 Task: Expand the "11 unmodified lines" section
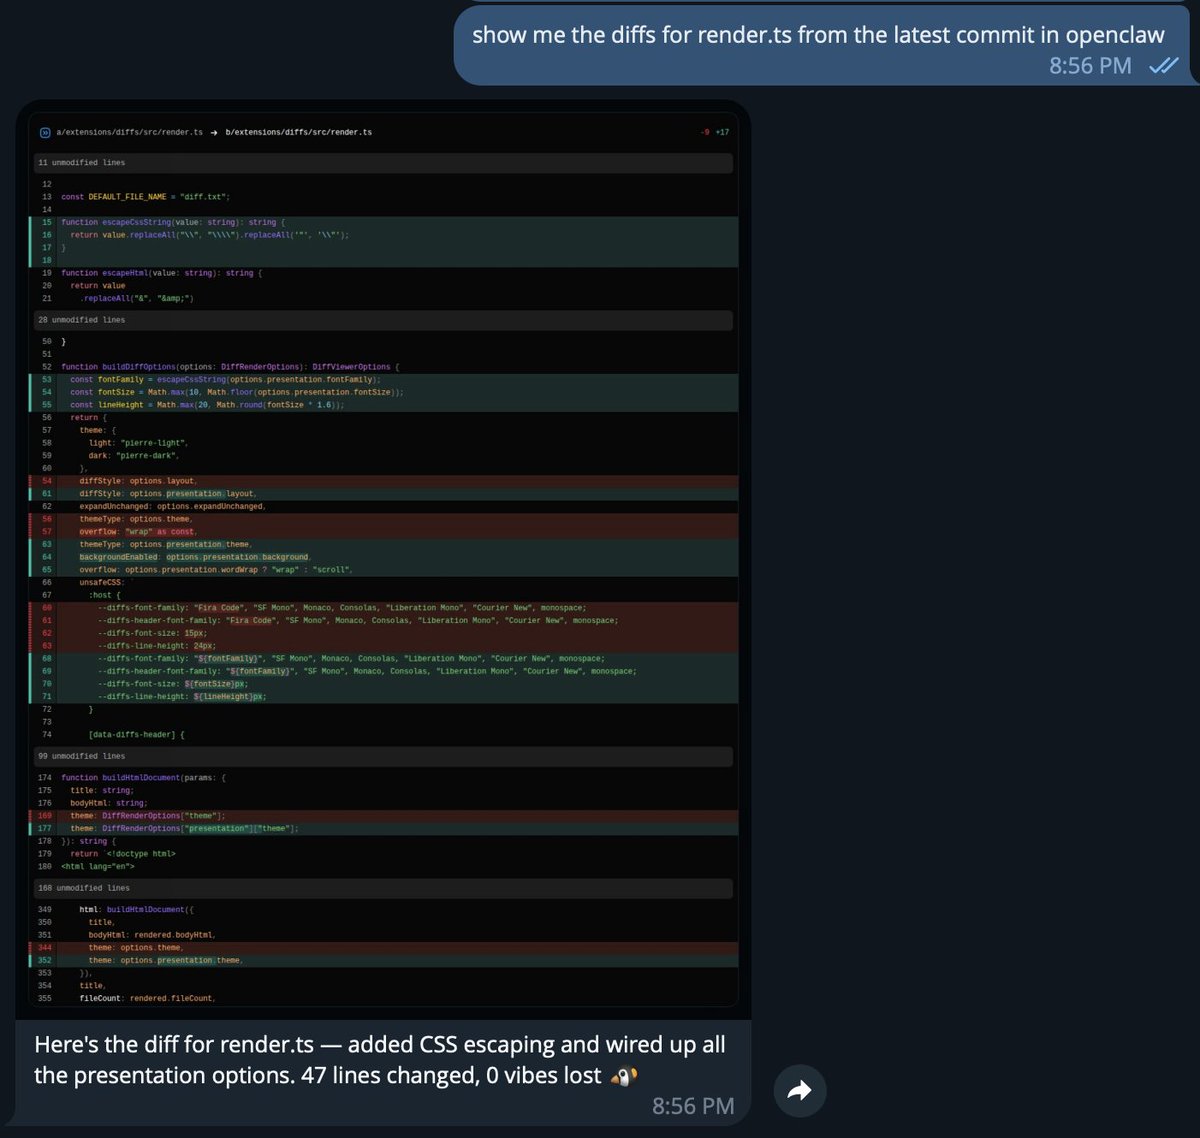82,162
